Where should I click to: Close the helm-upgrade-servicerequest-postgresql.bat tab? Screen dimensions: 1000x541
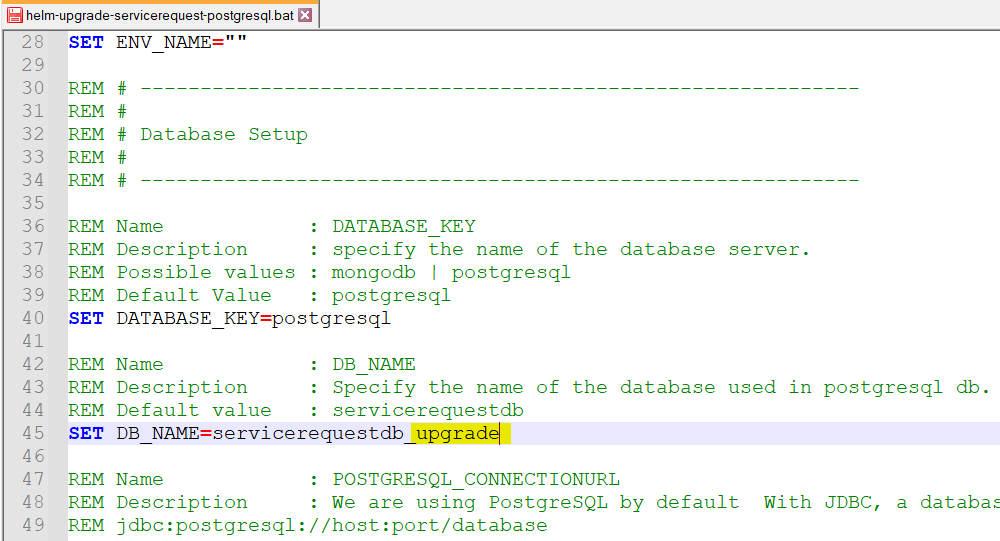point(305,15)
